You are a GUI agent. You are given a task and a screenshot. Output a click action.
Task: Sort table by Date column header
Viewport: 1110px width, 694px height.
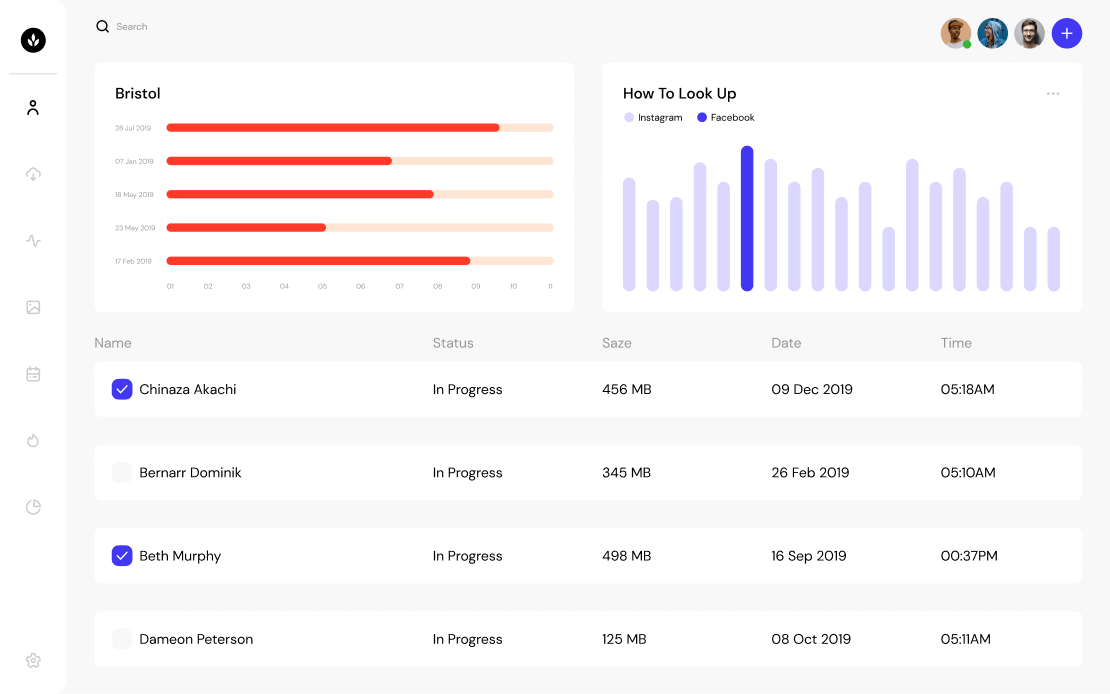[x=786, y=343]
